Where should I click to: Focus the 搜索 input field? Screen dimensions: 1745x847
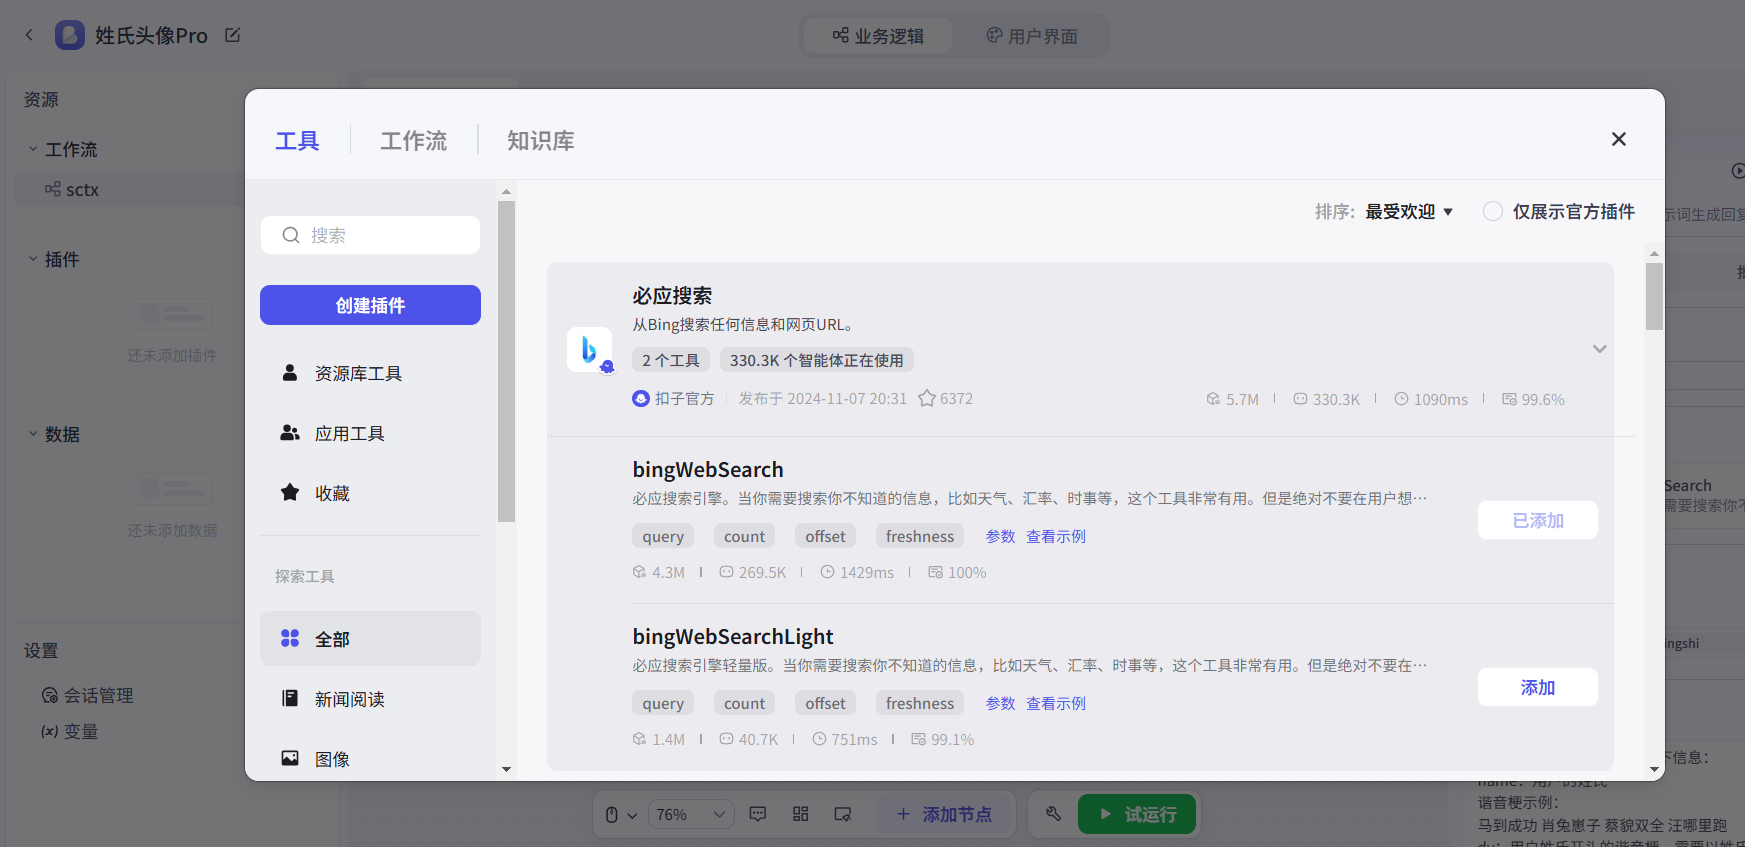coord(370,235)
